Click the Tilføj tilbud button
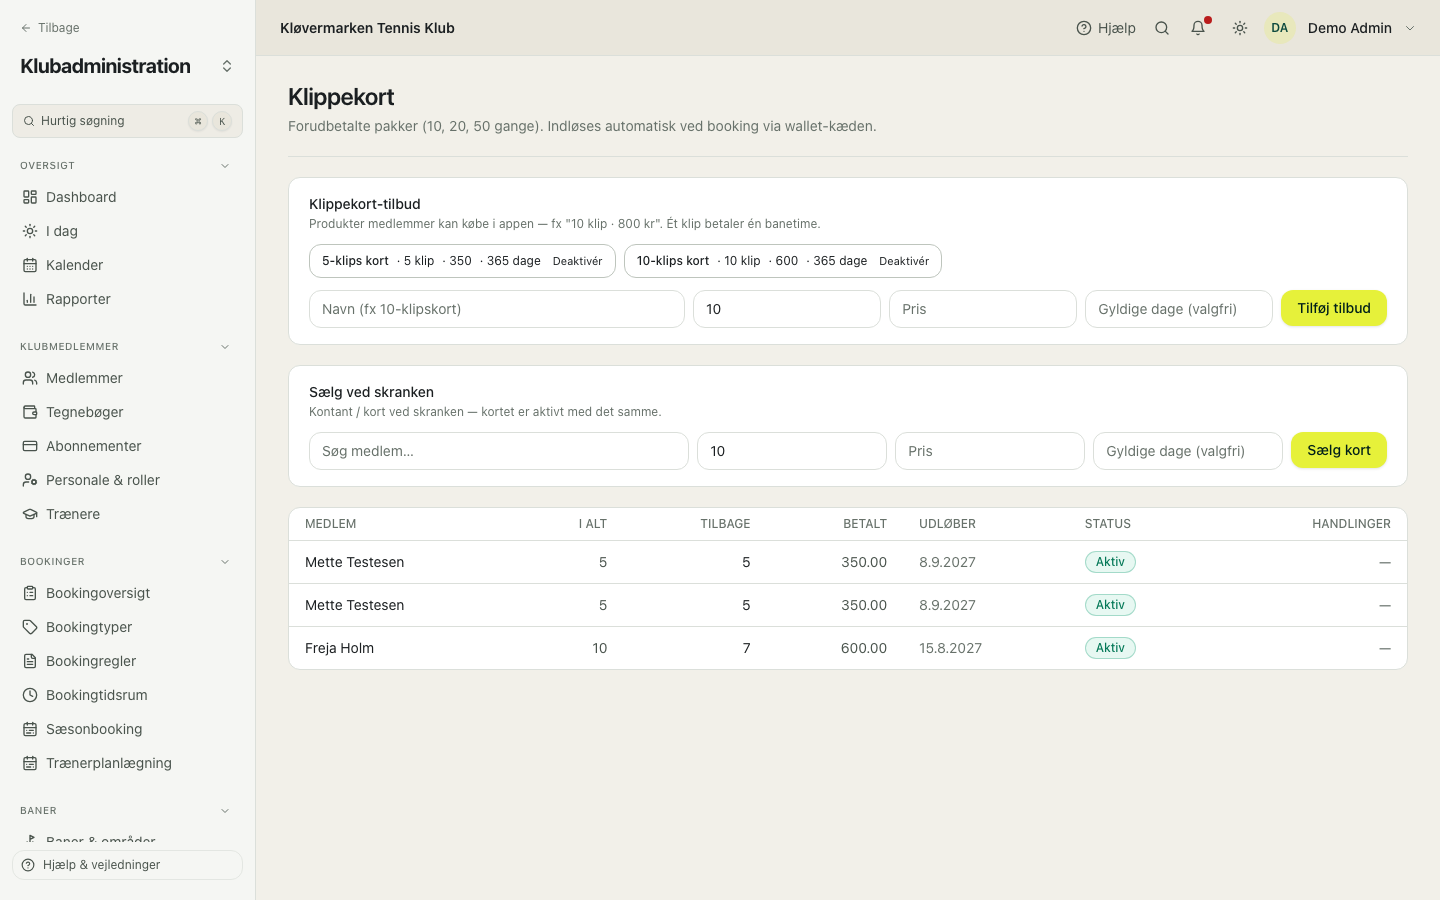The width and height of the screenshot is (1440, 900). point(1334,308)
